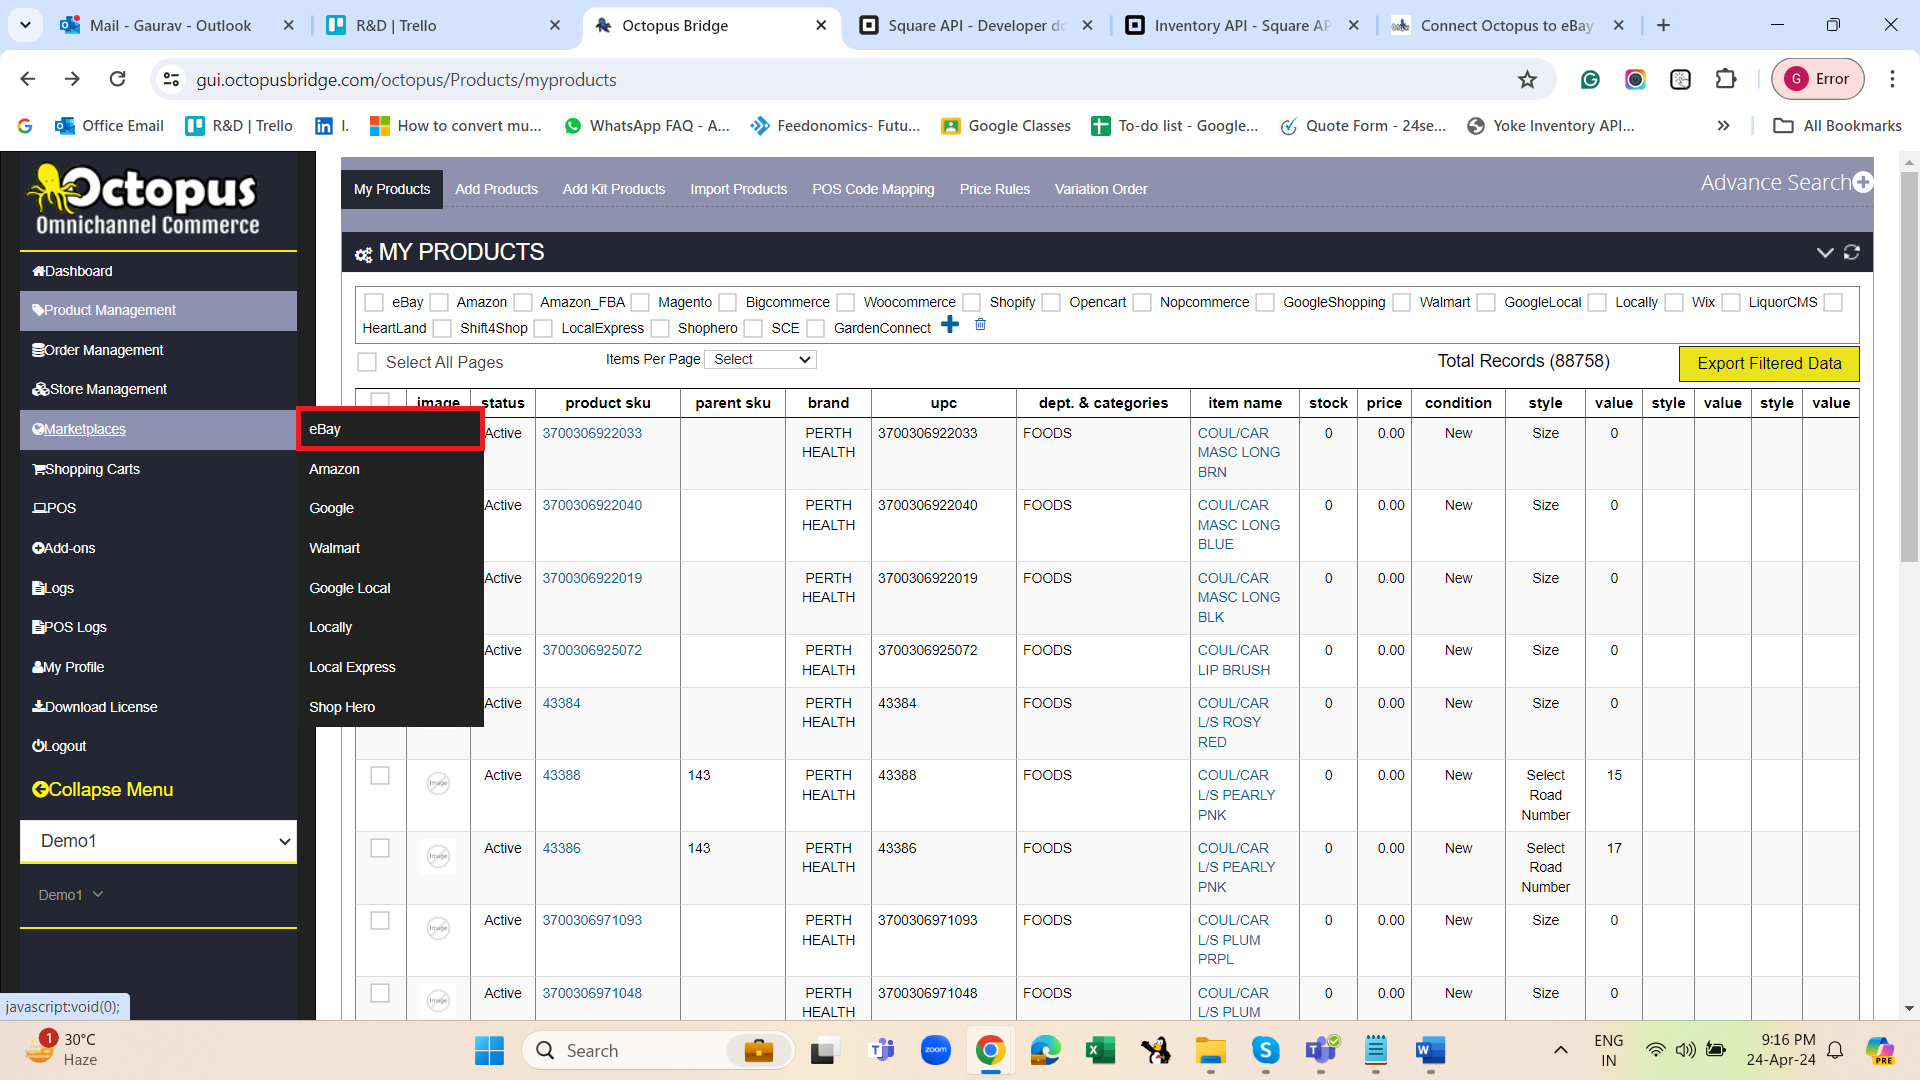1920x1080 pixels.
Task: View site information icon in address bar
Action: pyautogui.click(x=172, y=79)
